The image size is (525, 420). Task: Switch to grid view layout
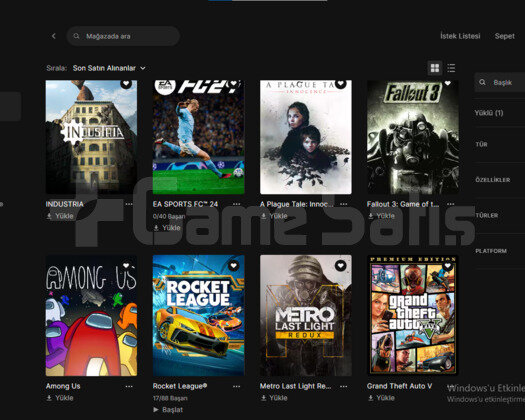435,68
